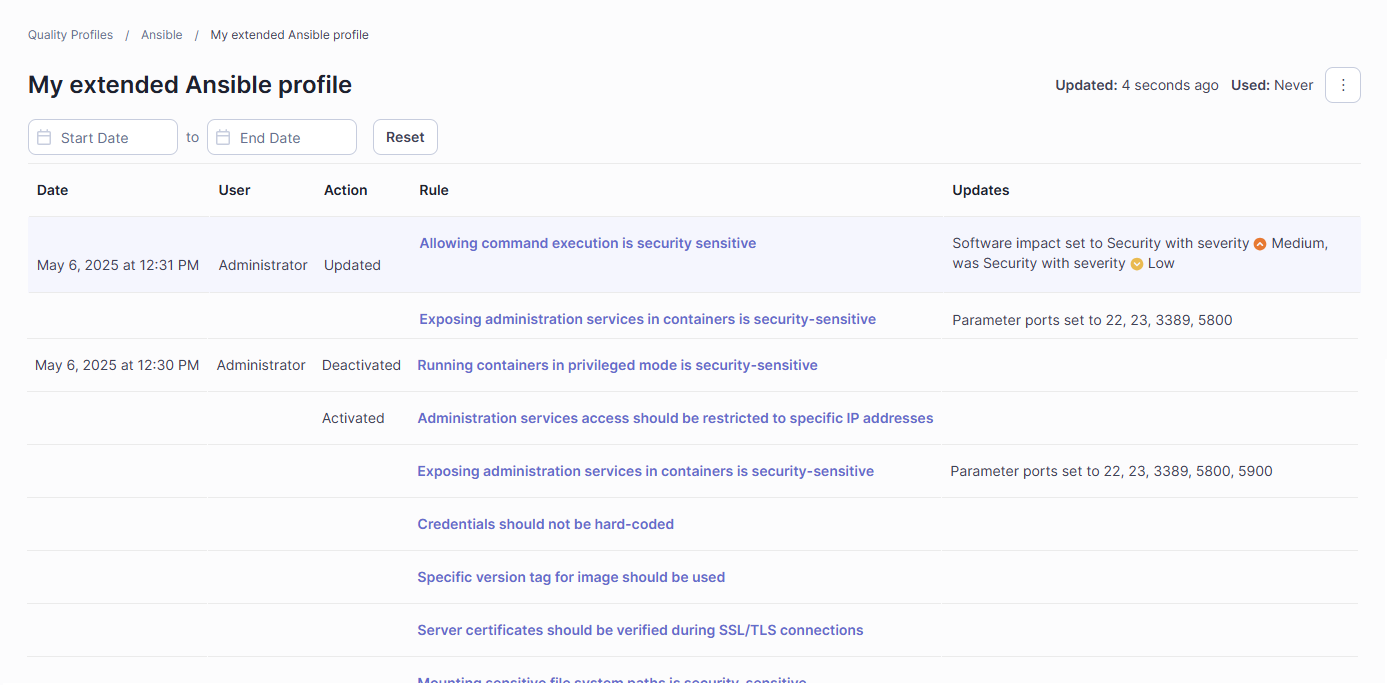Click the Medium severity indicator icon
This screenshot has width=1387, height=685.
[1259, 243]
